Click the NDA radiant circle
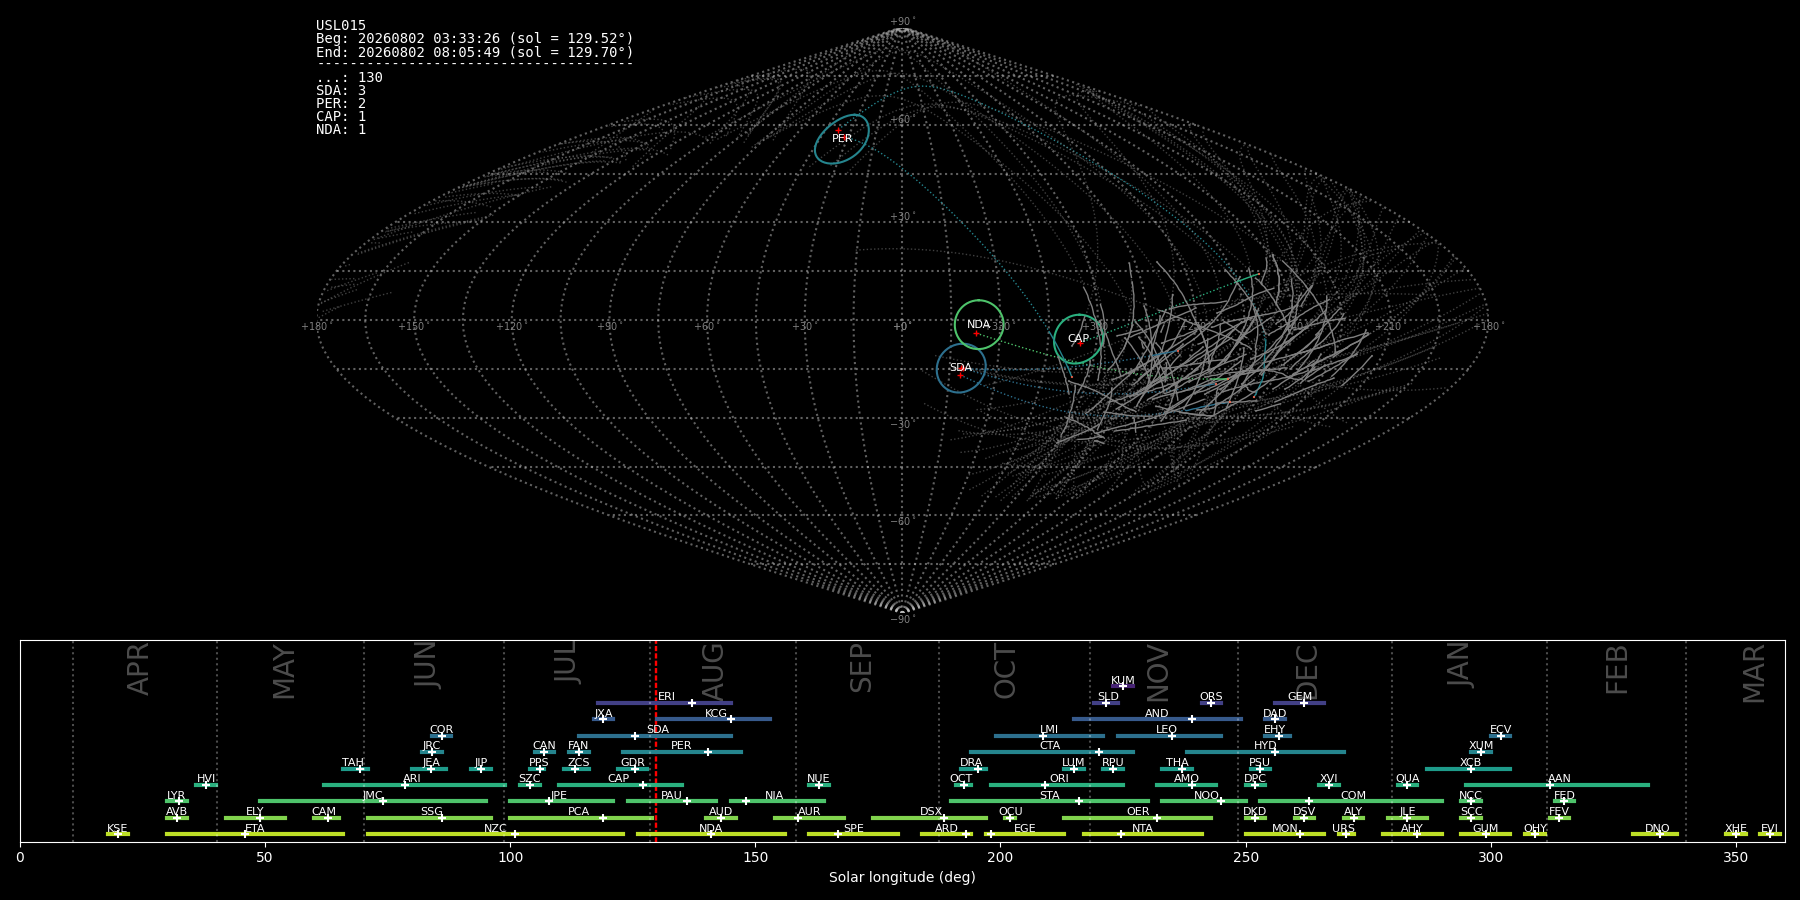Viewport: 1800px width, 900px height. tap(979, 325)
